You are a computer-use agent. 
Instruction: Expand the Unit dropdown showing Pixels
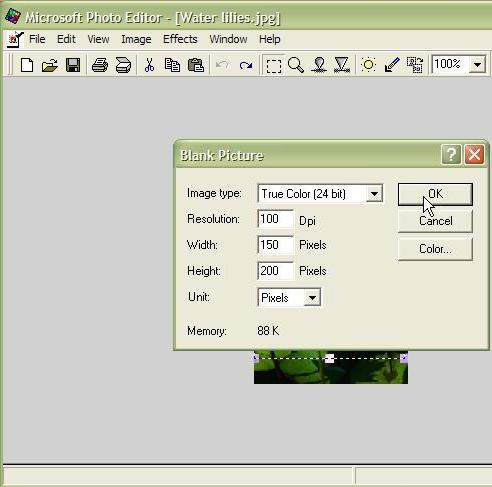312,297
